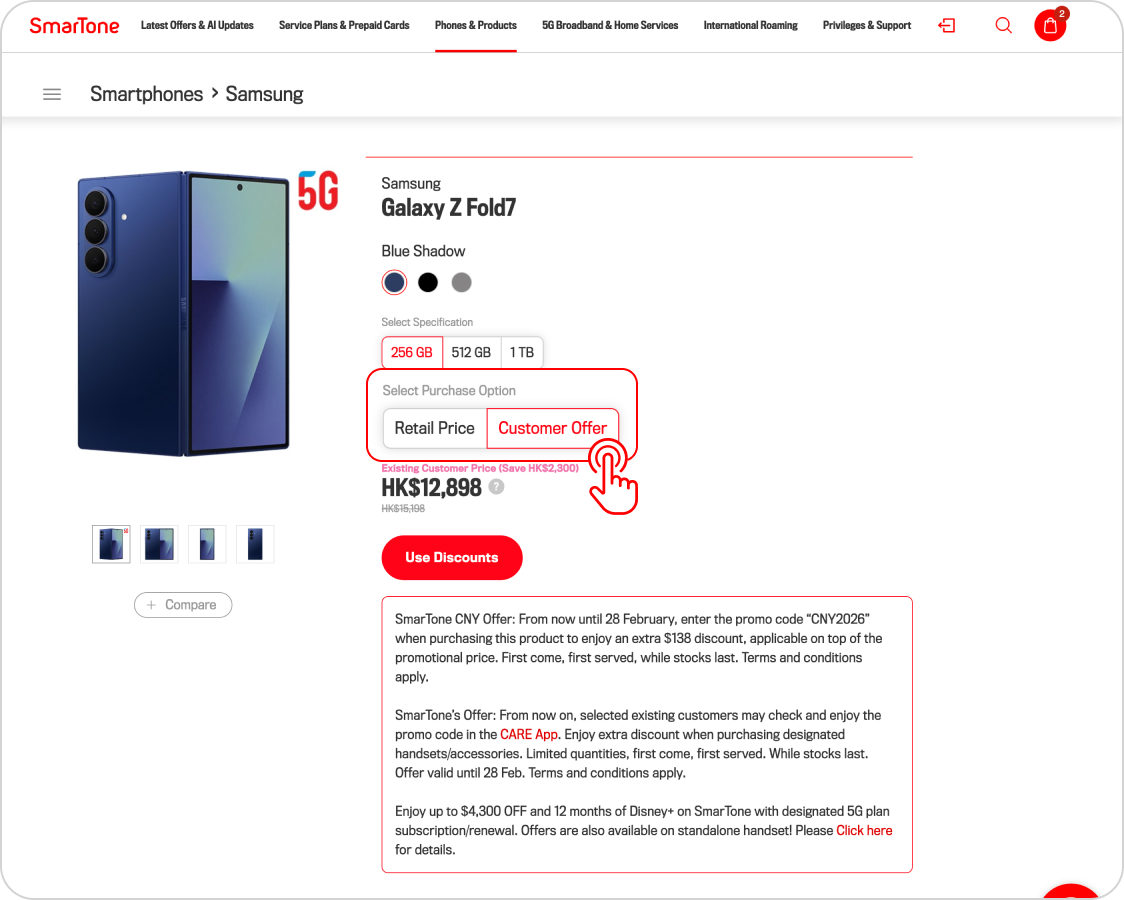1124x900 pixels.
Task: Open the hamburger menu icon
Action: coord(52,94)
